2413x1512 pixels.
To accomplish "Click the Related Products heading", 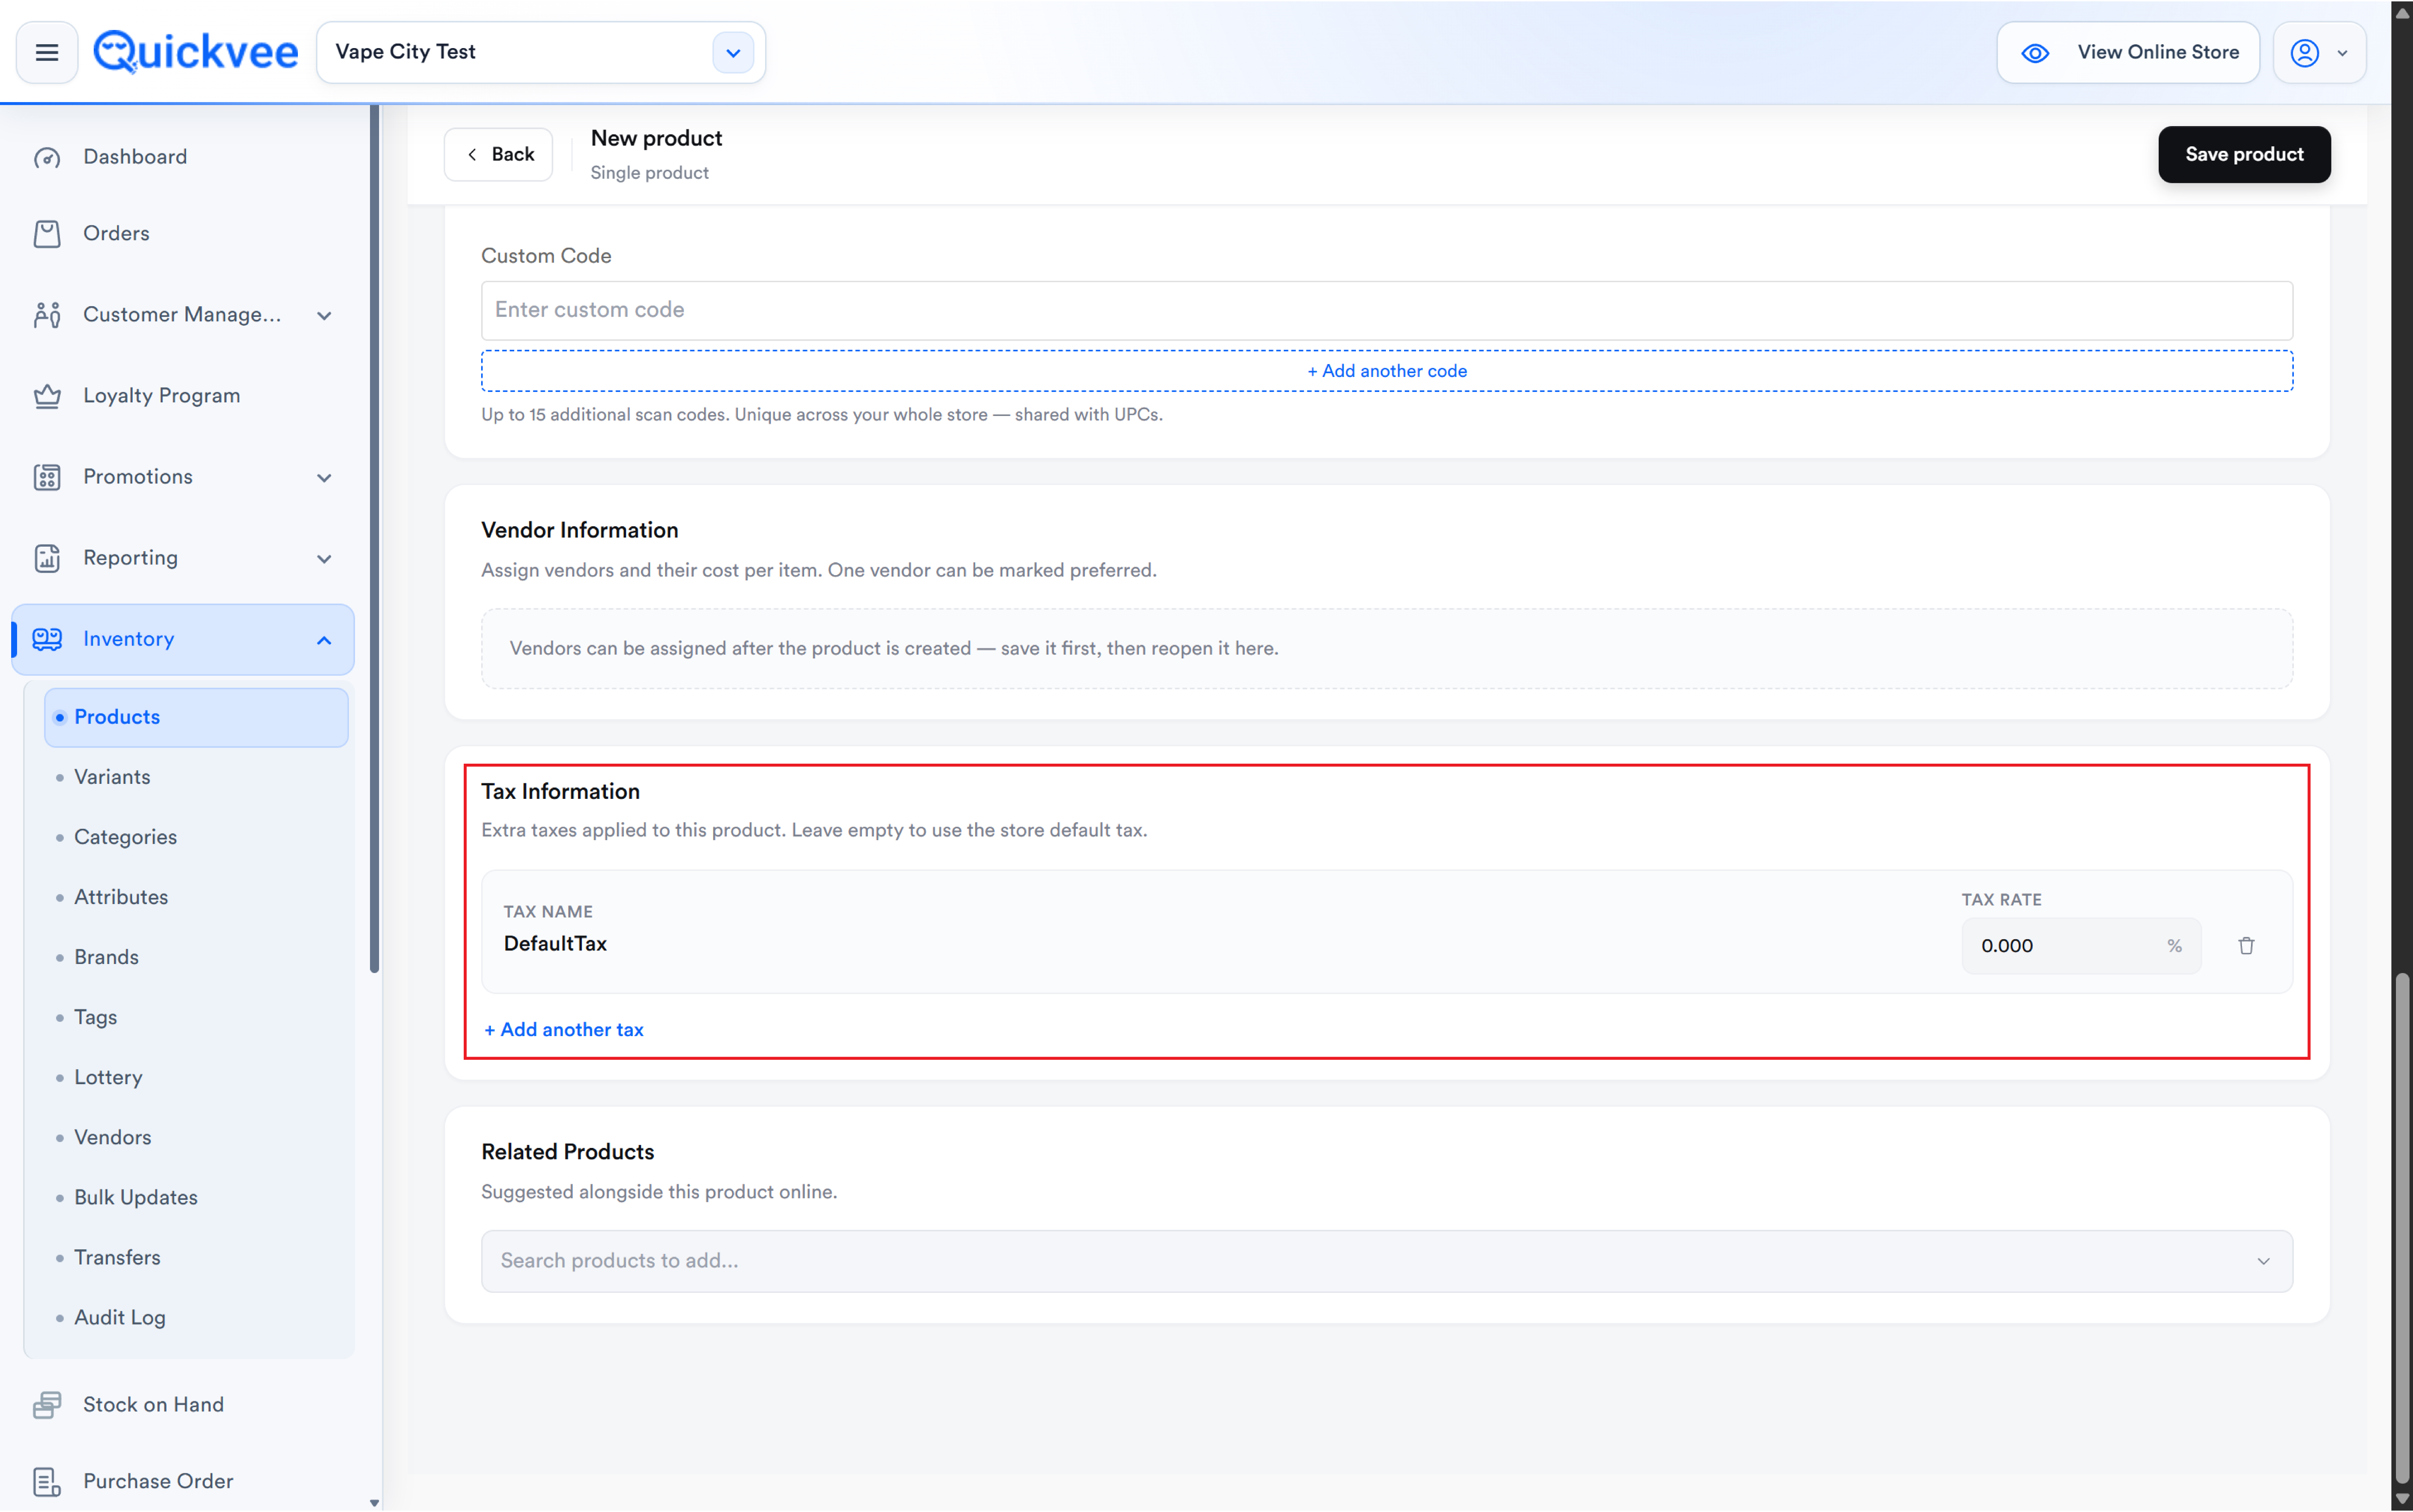I will (568, 1152).
